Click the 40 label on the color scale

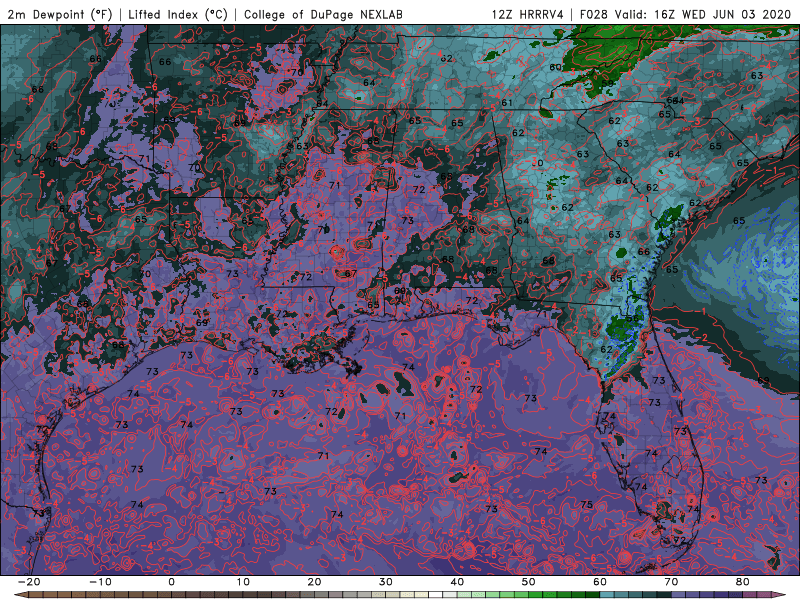(457, 582)
